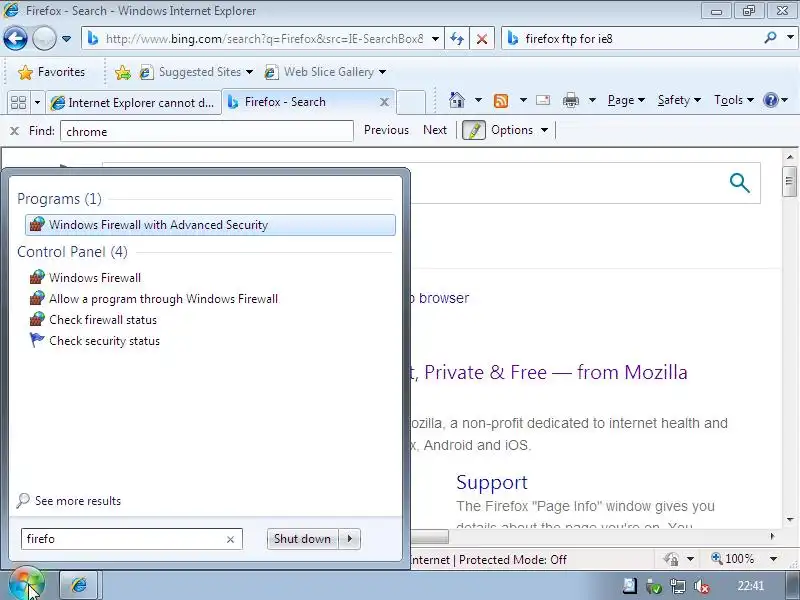Open the Safety menu
Screen dimensions: 800x600
679,100
